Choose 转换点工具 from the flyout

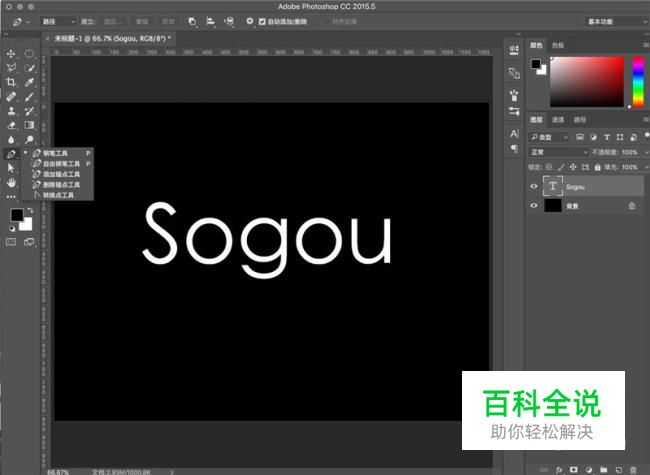pyautogui.click(x=62, y=195)
